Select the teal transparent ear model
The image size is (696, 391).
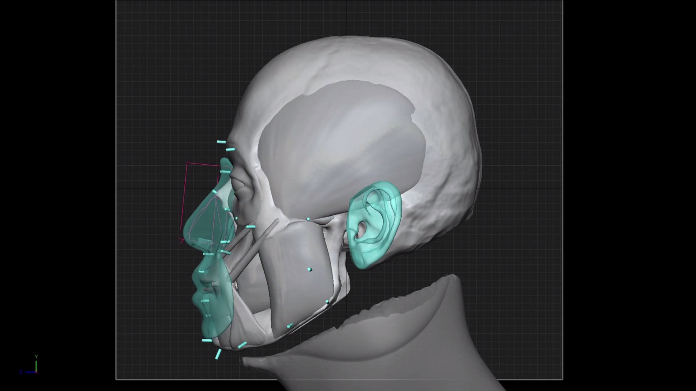pos(374,224)
